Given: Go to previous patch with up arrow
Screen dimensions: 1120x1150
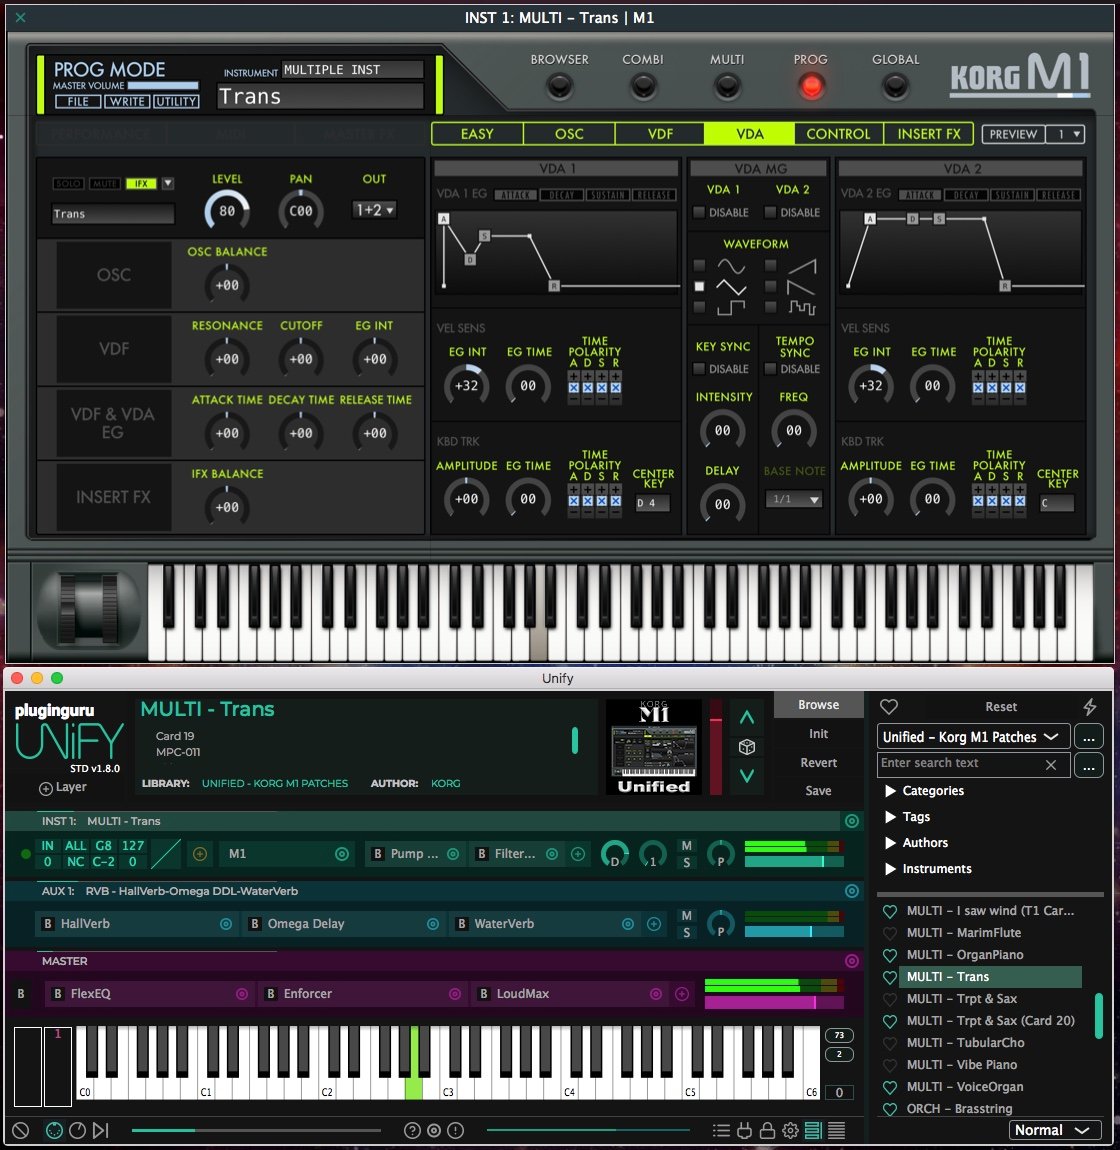Looking at the screenshot, I should [x=747, y=717].
